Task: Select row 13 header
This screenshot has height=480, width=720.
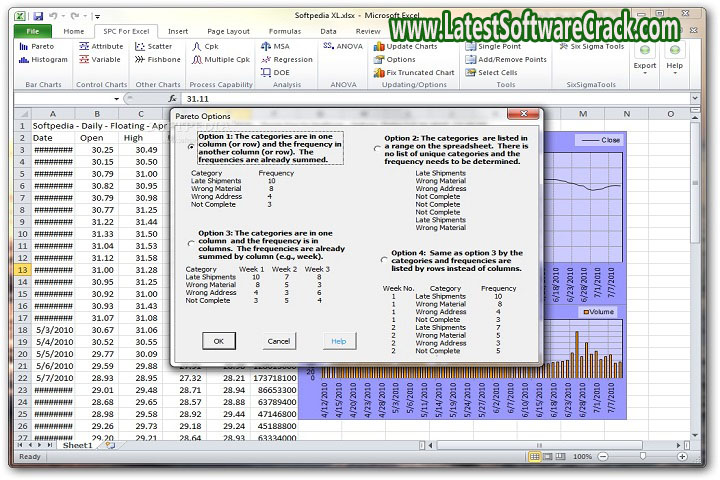Action: (x=22, y=270)
